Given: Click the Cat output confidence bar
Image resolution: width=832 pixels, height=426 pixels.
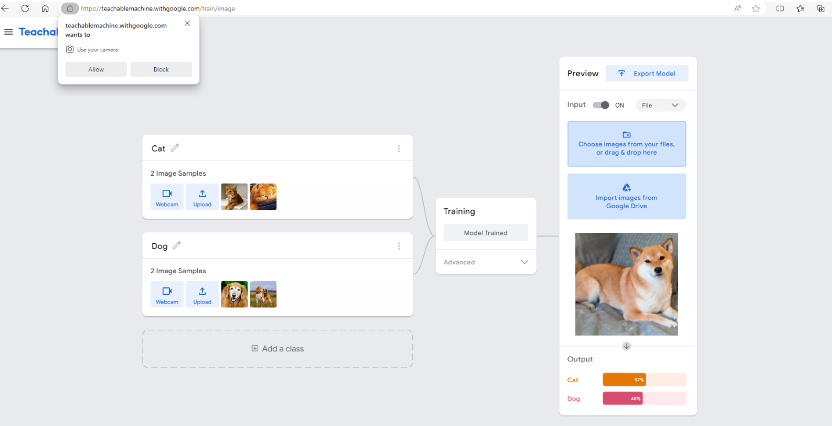Looking at the screenshot, I should pos(643,380).
